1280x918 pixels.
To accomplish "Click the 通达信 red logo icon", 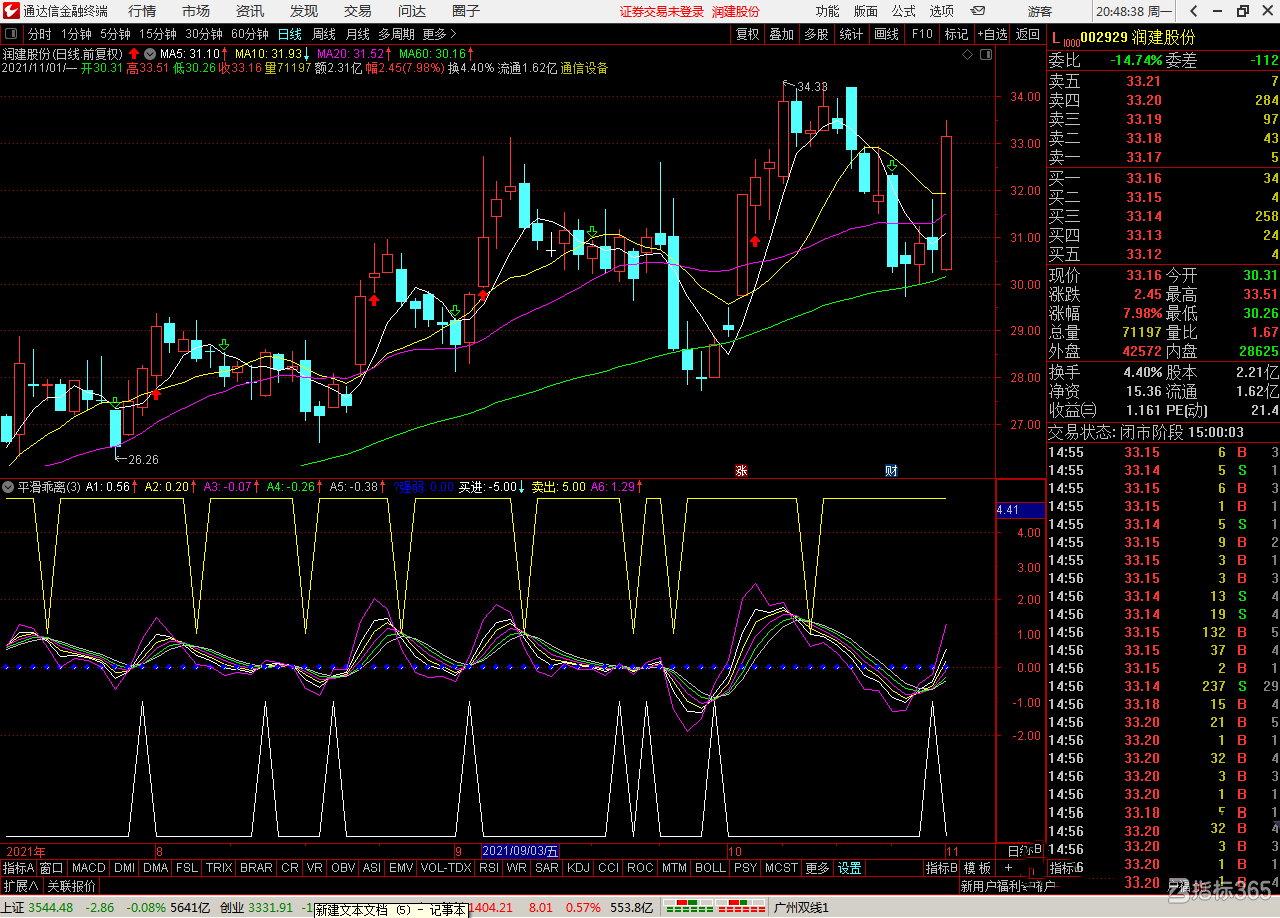I will [x=11, y=11].
